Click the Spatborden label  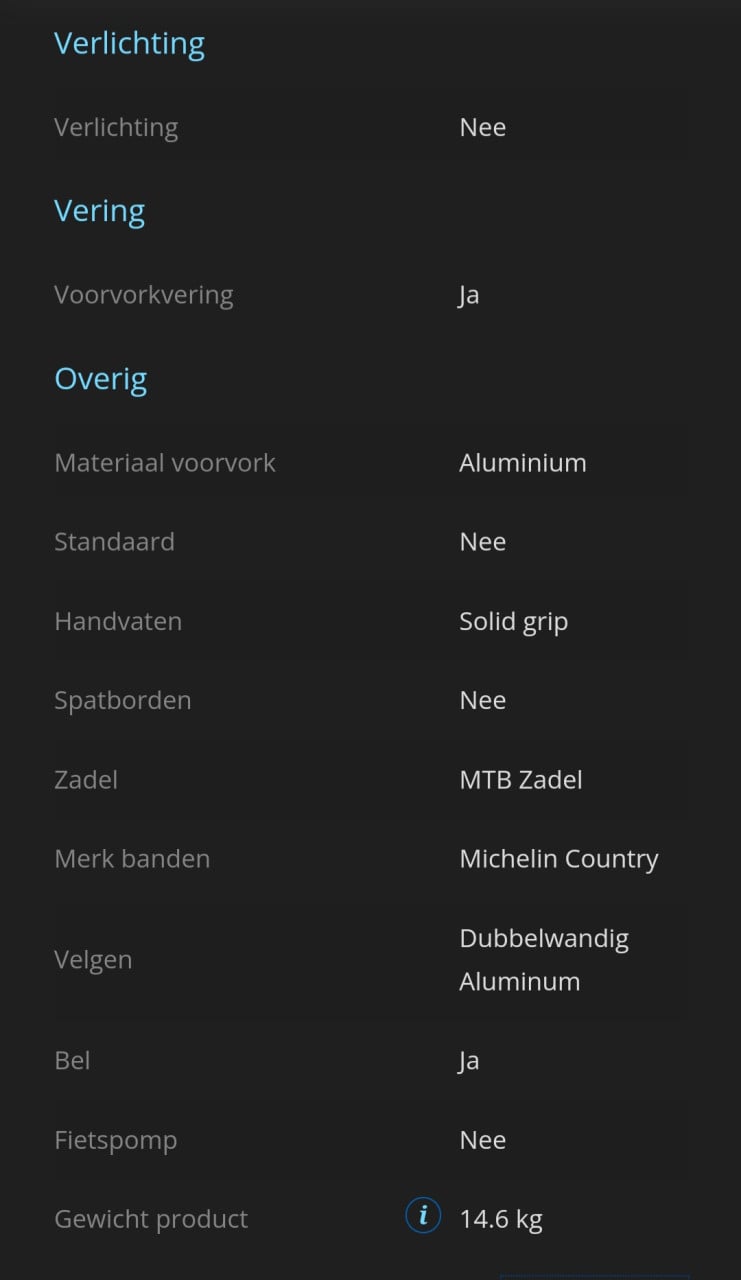pos(123,700)
